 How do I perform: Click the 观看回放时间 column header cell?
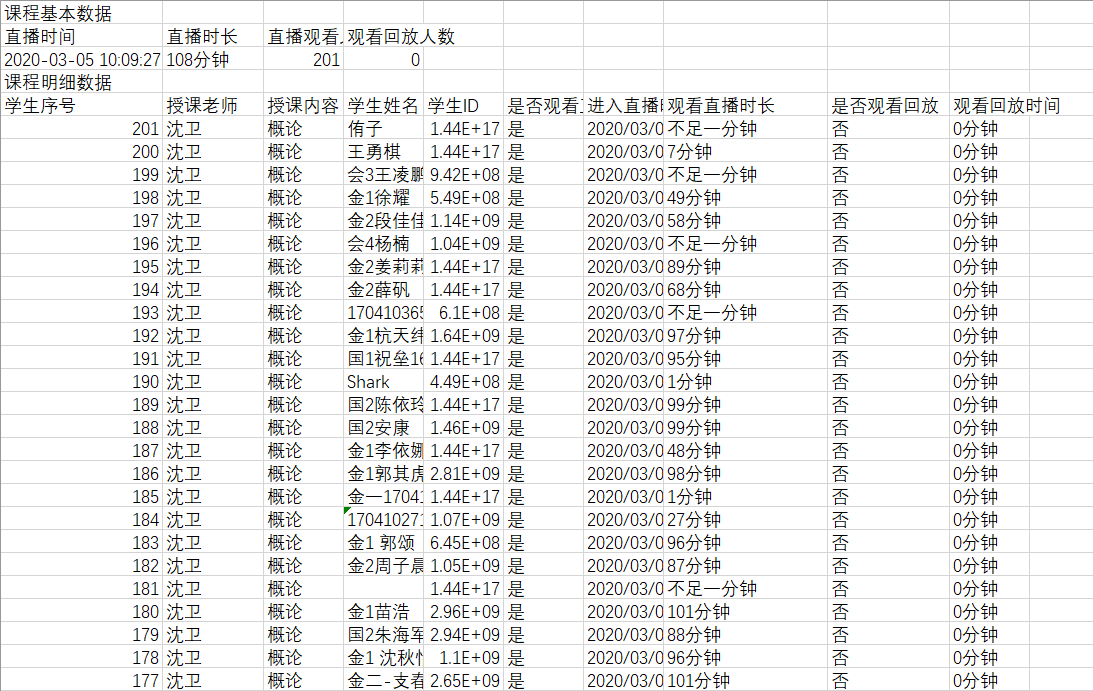1006,106
